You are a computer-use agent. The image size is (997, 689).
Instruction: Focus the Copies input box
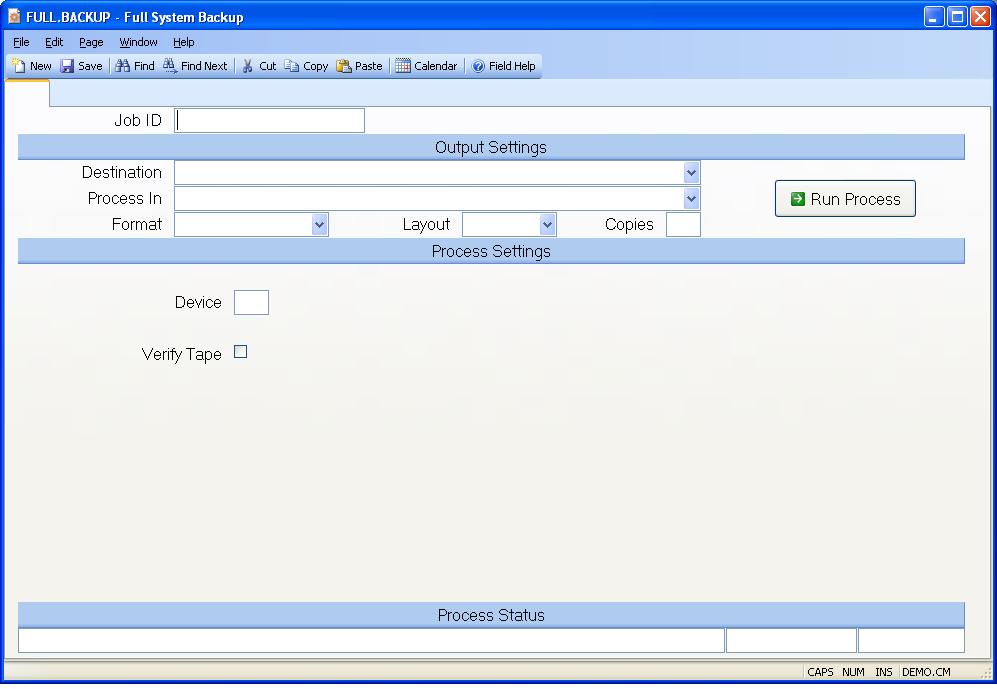coord(683,225)
